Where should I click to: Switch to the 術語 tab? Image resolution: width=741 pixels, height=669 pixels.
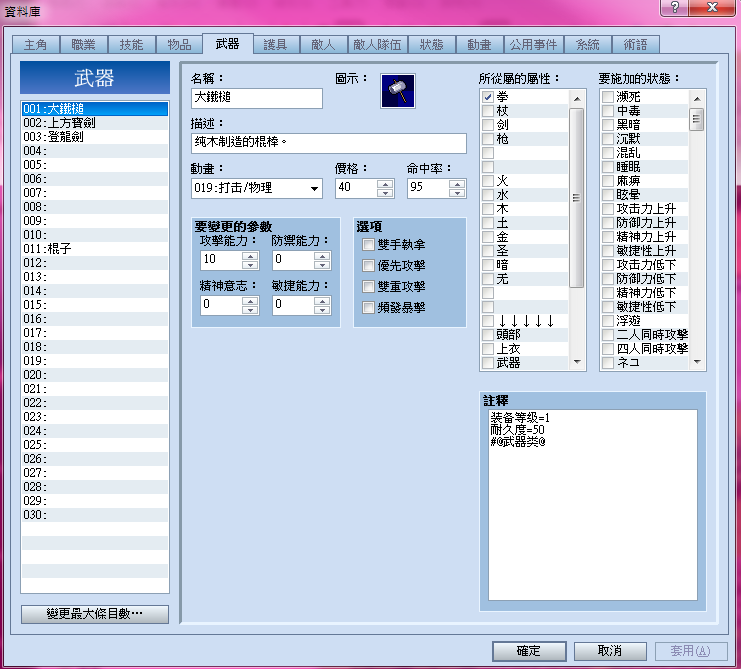[x=635, y=44]
